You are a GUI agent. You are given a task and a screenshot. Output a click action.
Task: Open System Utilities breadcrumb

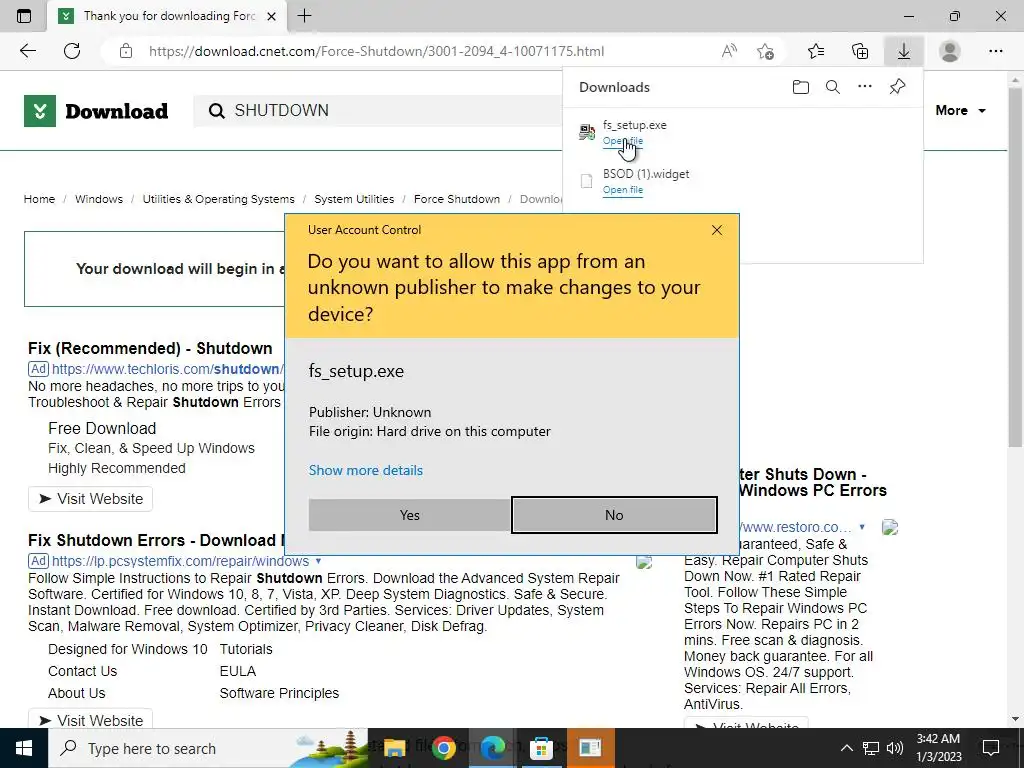point(354,199)
